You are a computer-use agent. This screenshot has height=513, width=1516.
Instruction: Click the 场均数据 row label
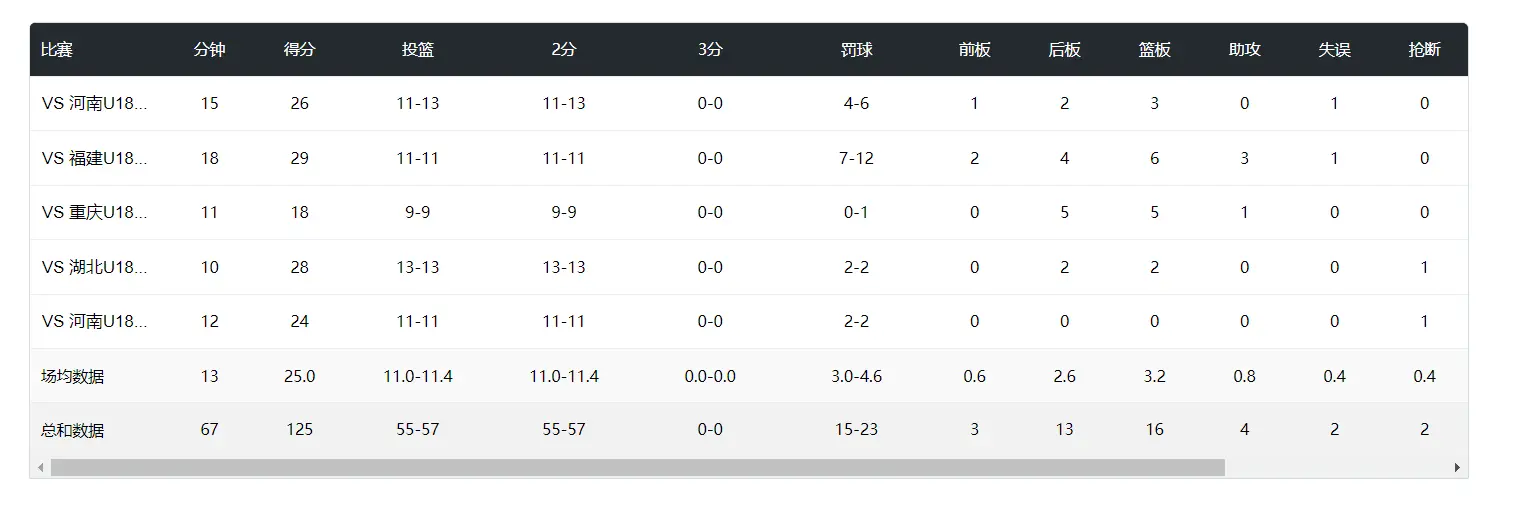72,377
